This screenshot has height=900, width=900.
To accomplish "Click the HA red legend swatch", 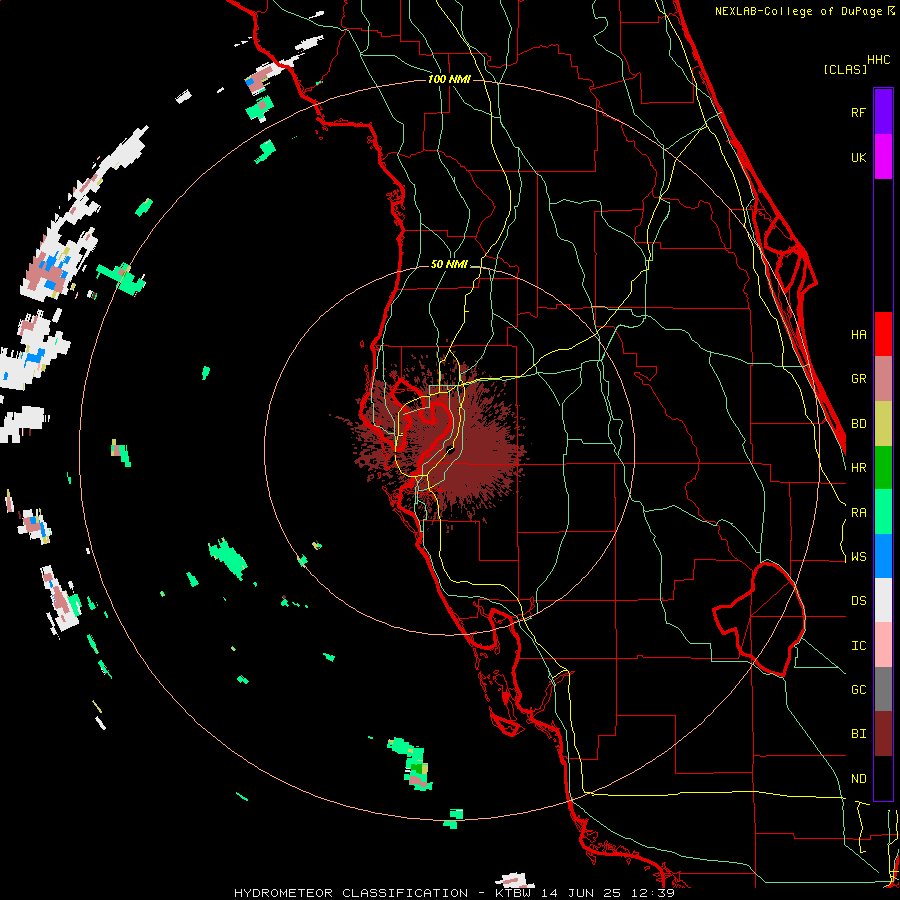I will [883, 334].
